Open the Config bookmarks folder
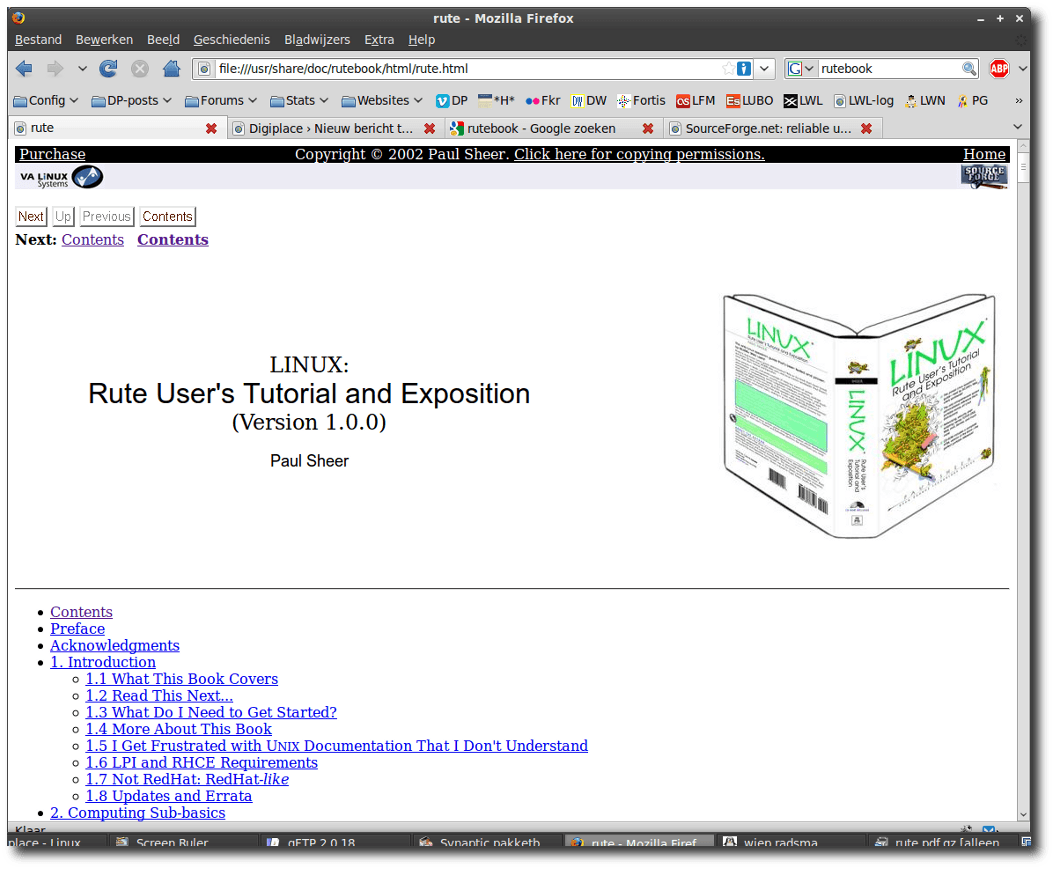Viewport: 1054px width, 869px height. tap(46, 101)
